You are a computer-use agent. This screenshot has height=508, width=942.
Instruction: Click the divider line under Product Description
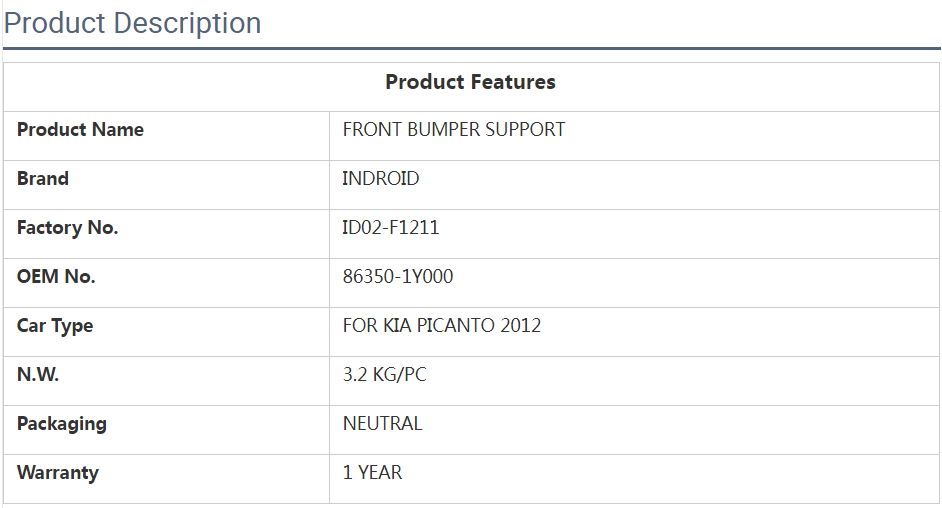coord(470,48)
